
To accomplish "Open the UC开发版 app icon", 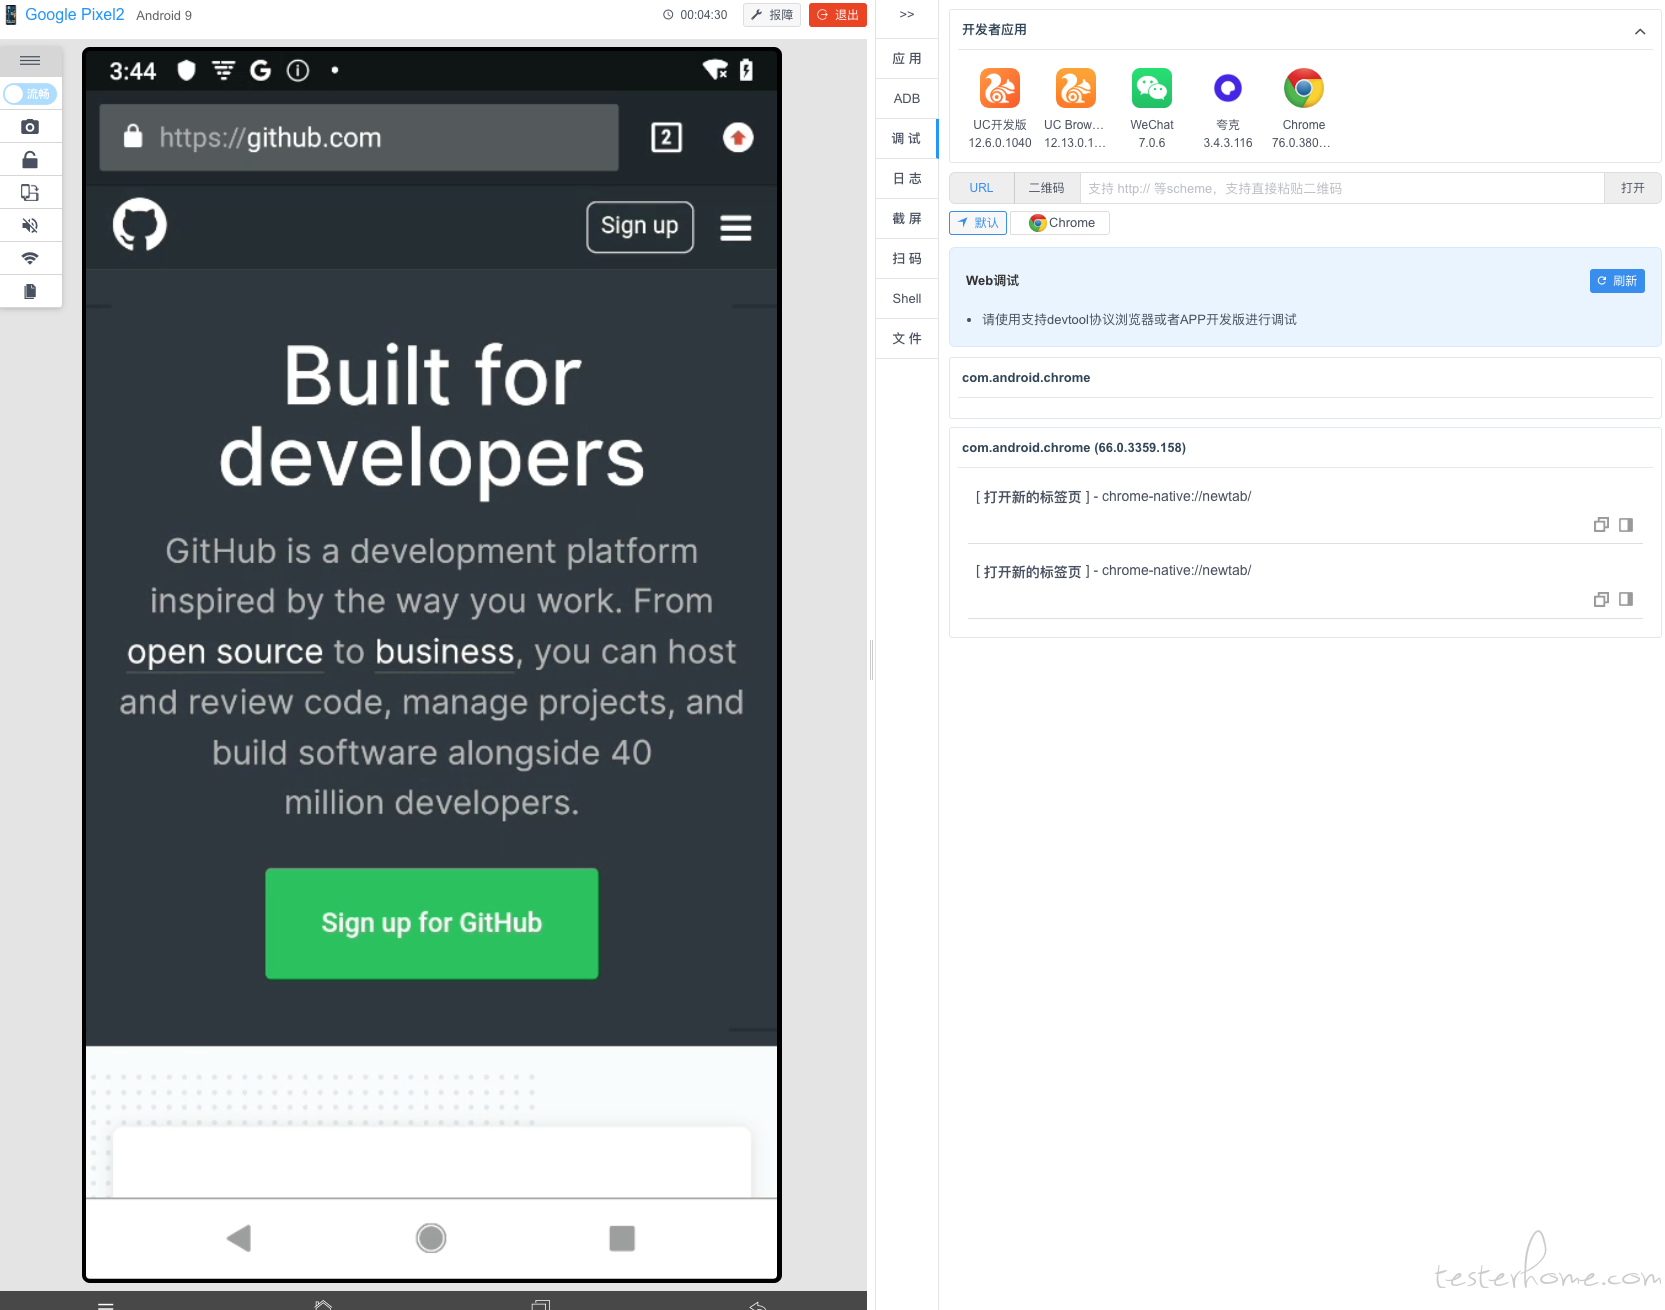I will (999, 88).
